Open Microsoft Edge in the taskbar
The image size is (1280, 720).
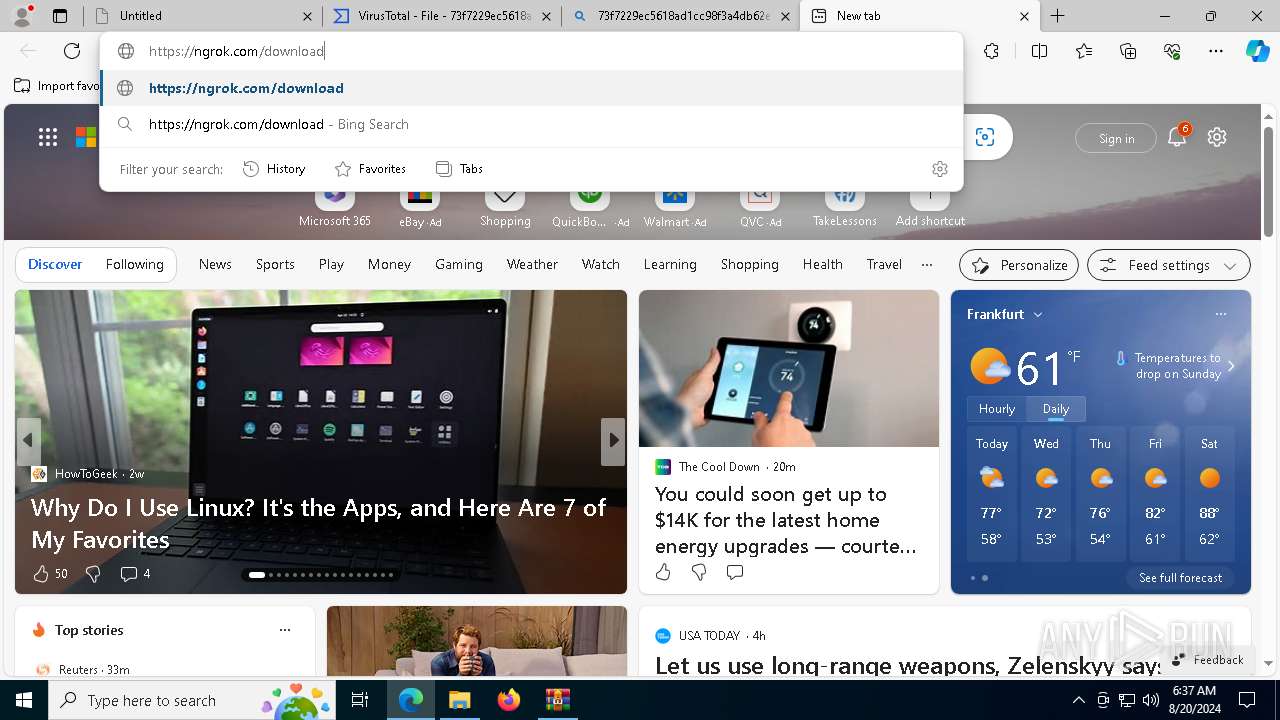411,700
